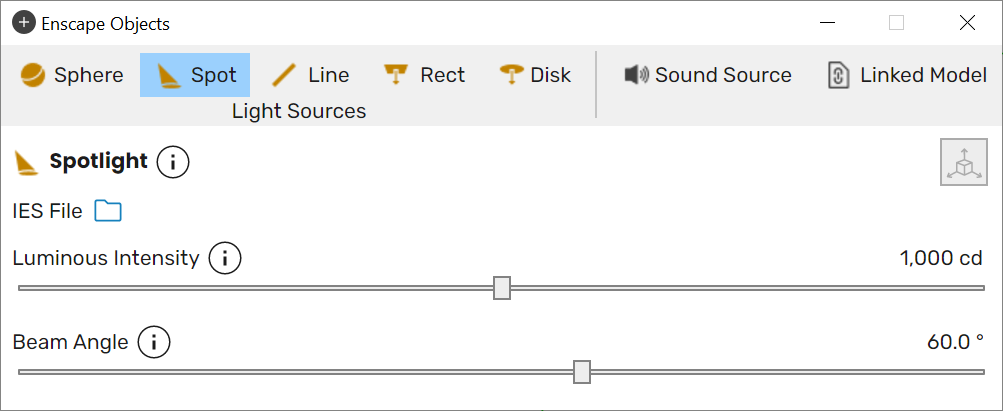Screen dimensions: 1003x411
Task: Select the Disk light source
Action: [535, 75]
